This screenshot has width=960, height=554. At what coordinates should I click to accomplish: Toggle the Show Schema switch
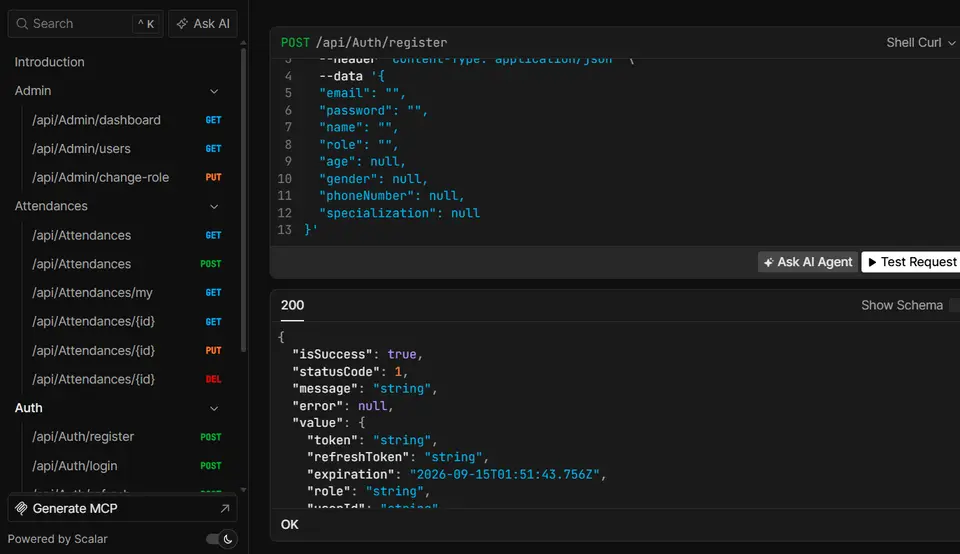pyautogui.click(x=954, y=305)
